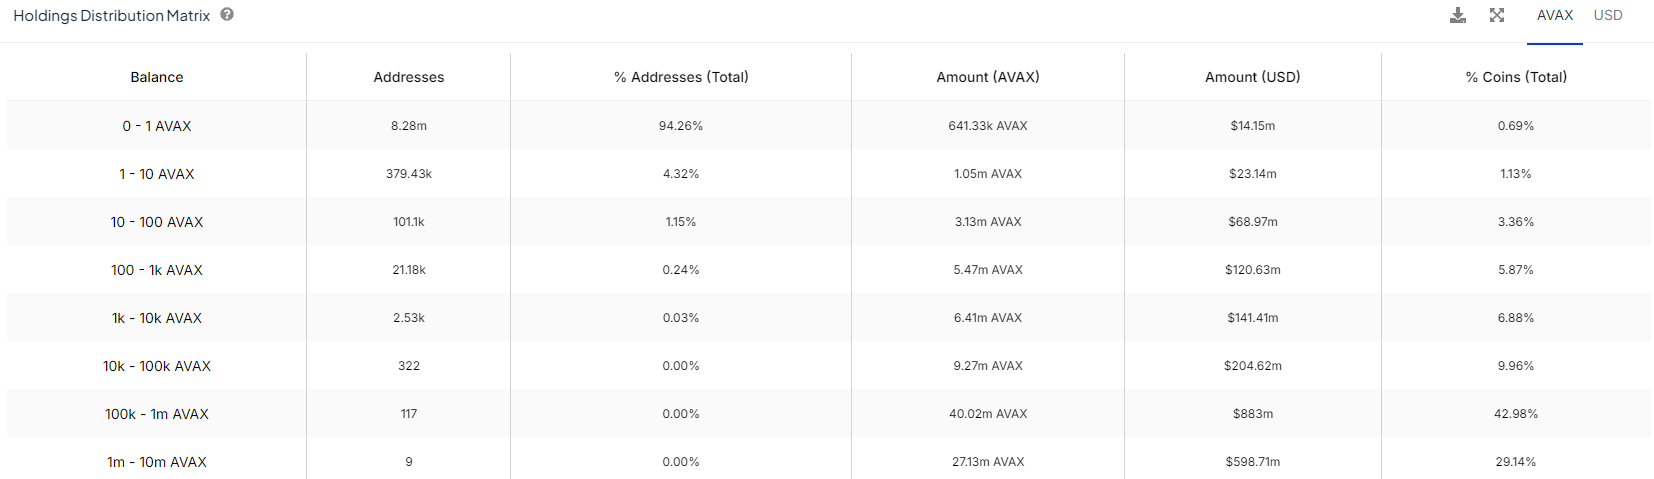Switch to the AVAX tab

coord(1555,15)
